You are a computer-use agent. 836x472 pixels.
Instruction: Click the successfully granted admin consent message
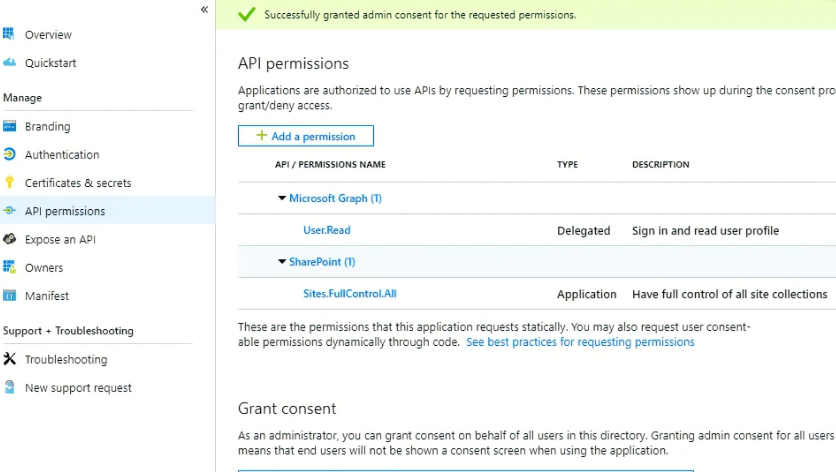click(420, 15)
